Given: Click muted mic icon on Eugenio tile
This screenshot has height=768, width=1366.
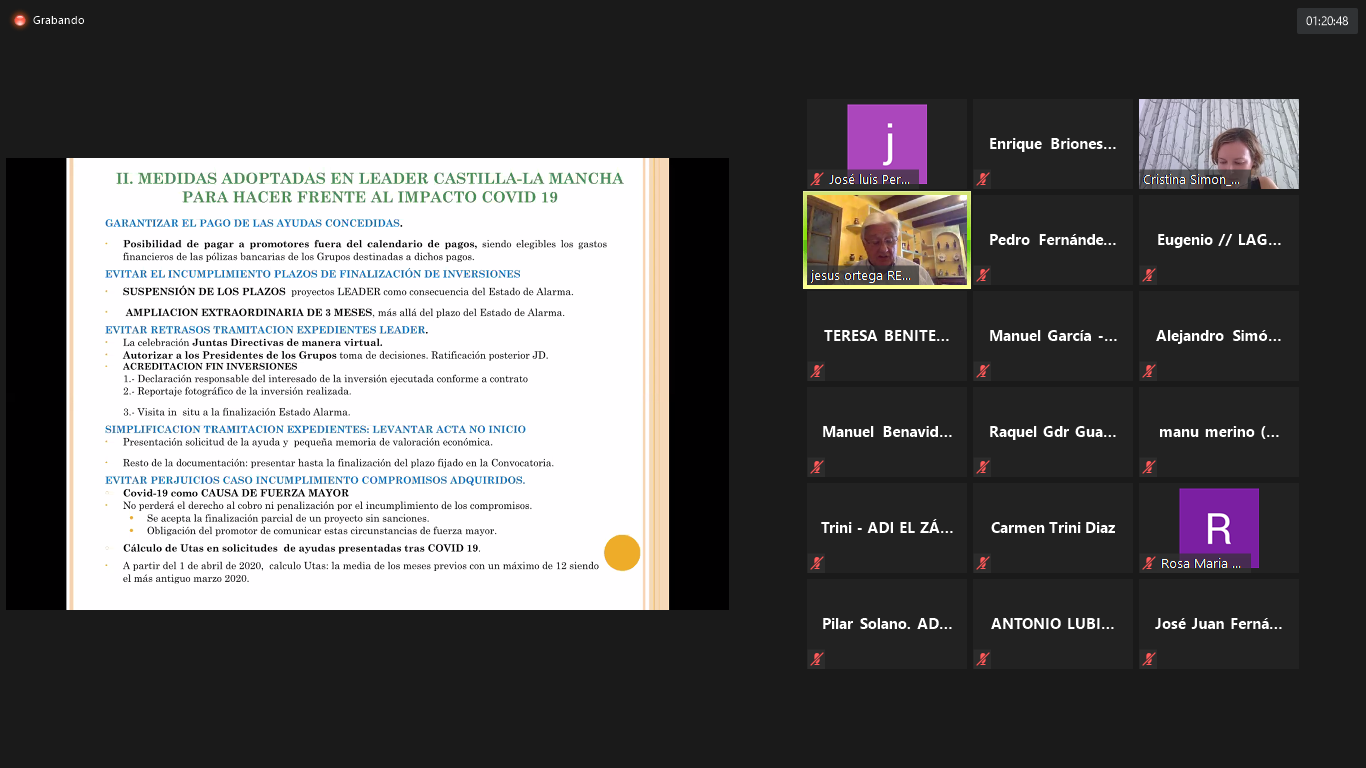Looking at the screenshot, I should [1149, 276].
